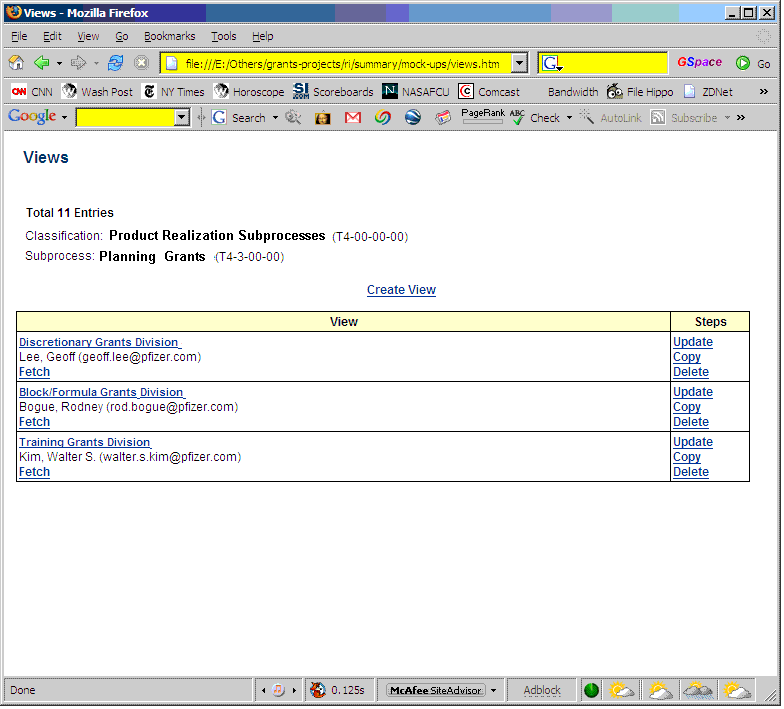Click the green circle status icon
784x709 pixels.
(592, 691)
